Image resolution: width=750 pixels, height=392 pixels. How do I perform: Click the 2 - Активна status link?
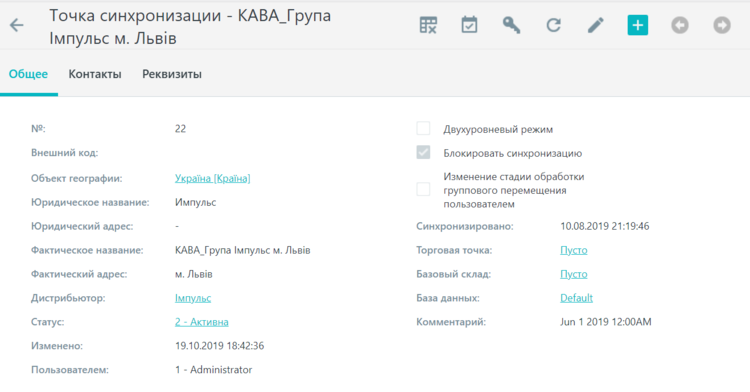click(x=201, y=322)
